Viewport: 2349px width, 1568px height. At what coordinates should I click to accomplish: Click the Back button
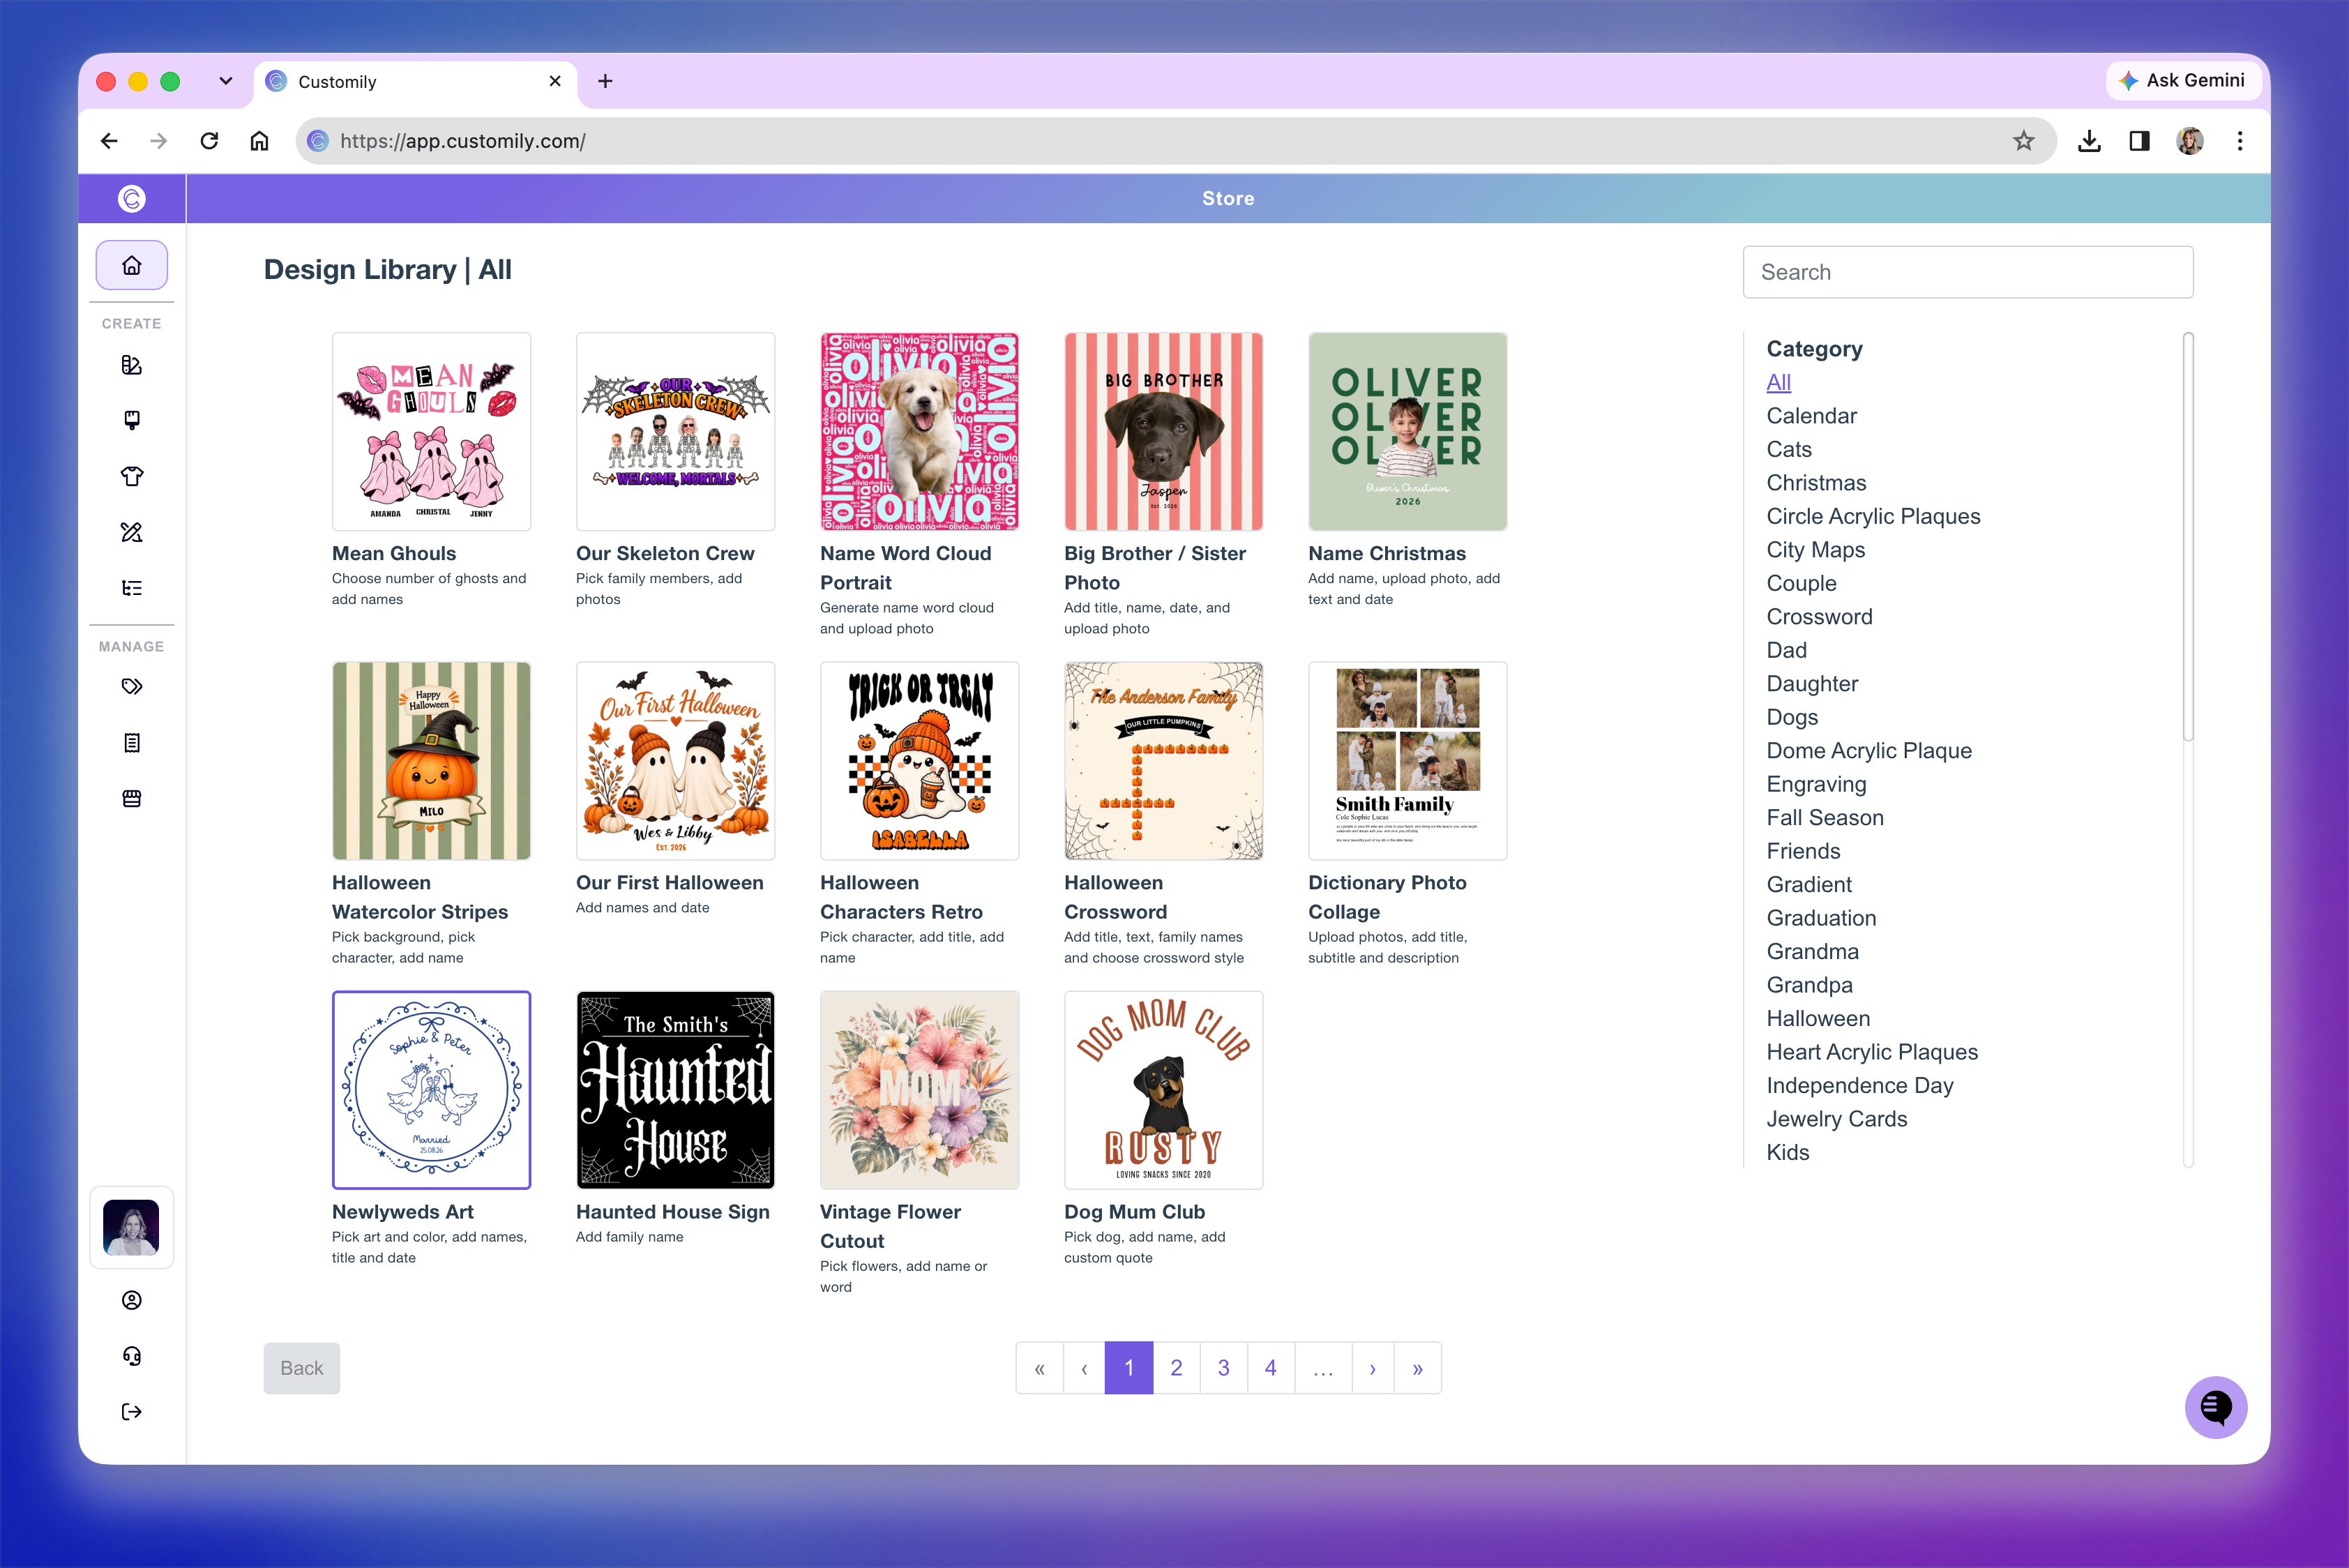click(302, 1368)
